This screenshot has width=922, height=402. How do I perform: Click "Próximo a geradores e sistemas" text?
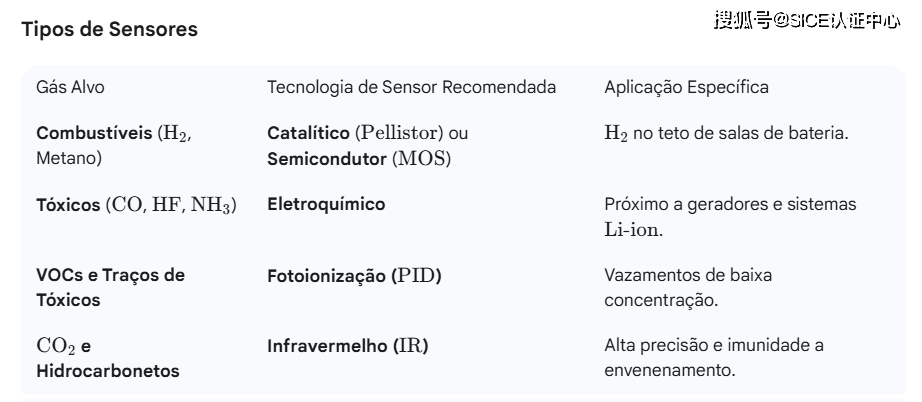click(x=730, y=204)
